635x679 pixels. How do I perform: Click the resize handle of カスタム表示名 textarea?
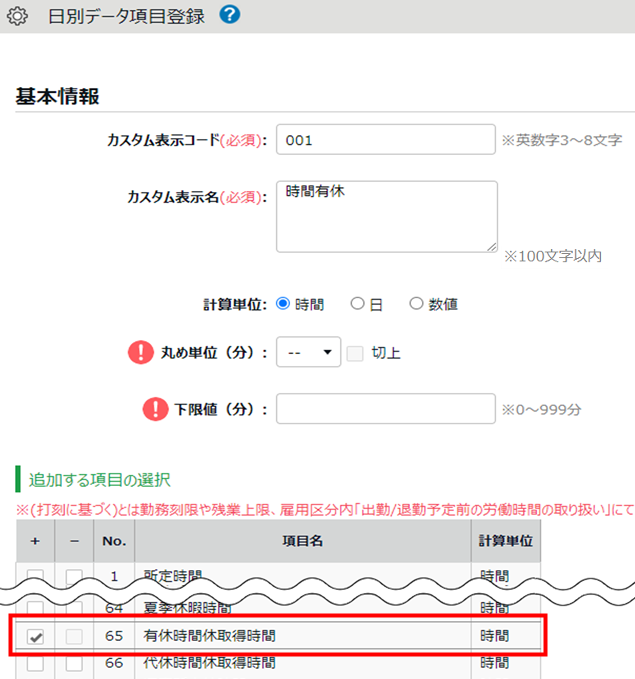pyautogui.click(x=491, y=245)
